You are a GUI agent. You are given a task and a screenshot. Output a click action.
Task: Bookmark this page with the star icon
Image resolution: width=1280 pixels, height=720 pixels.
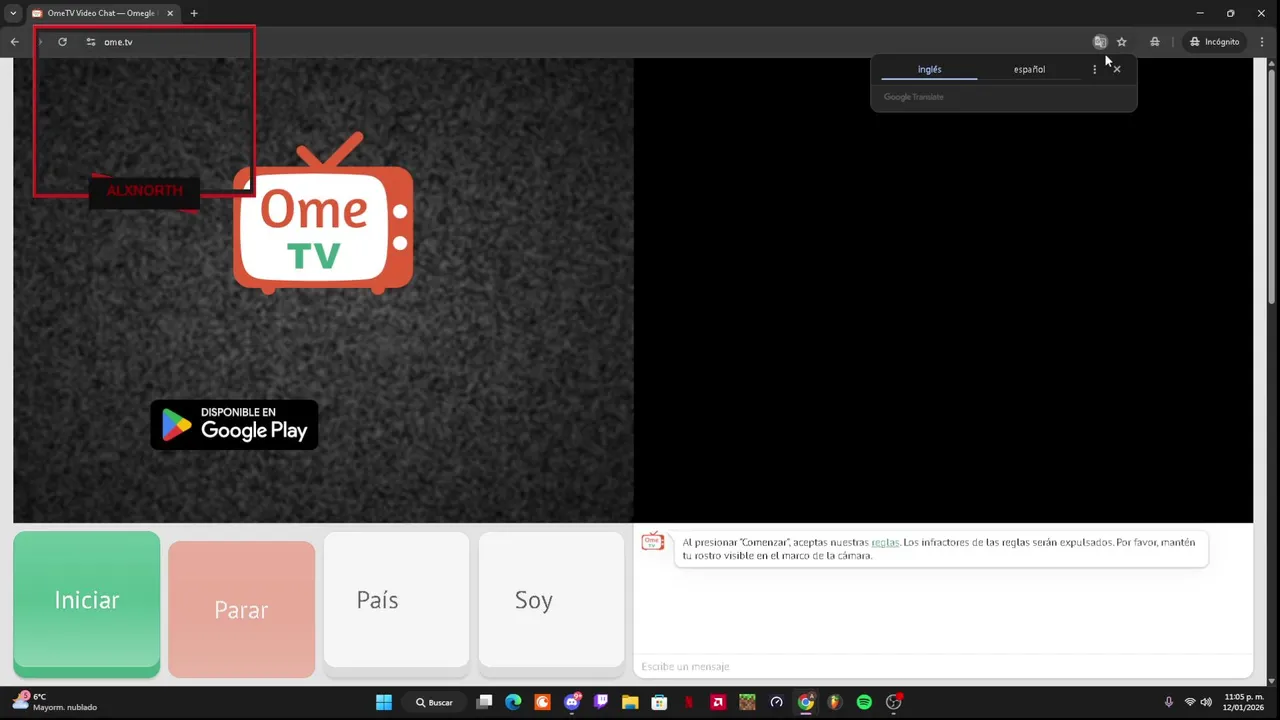tap(1122, 42)
